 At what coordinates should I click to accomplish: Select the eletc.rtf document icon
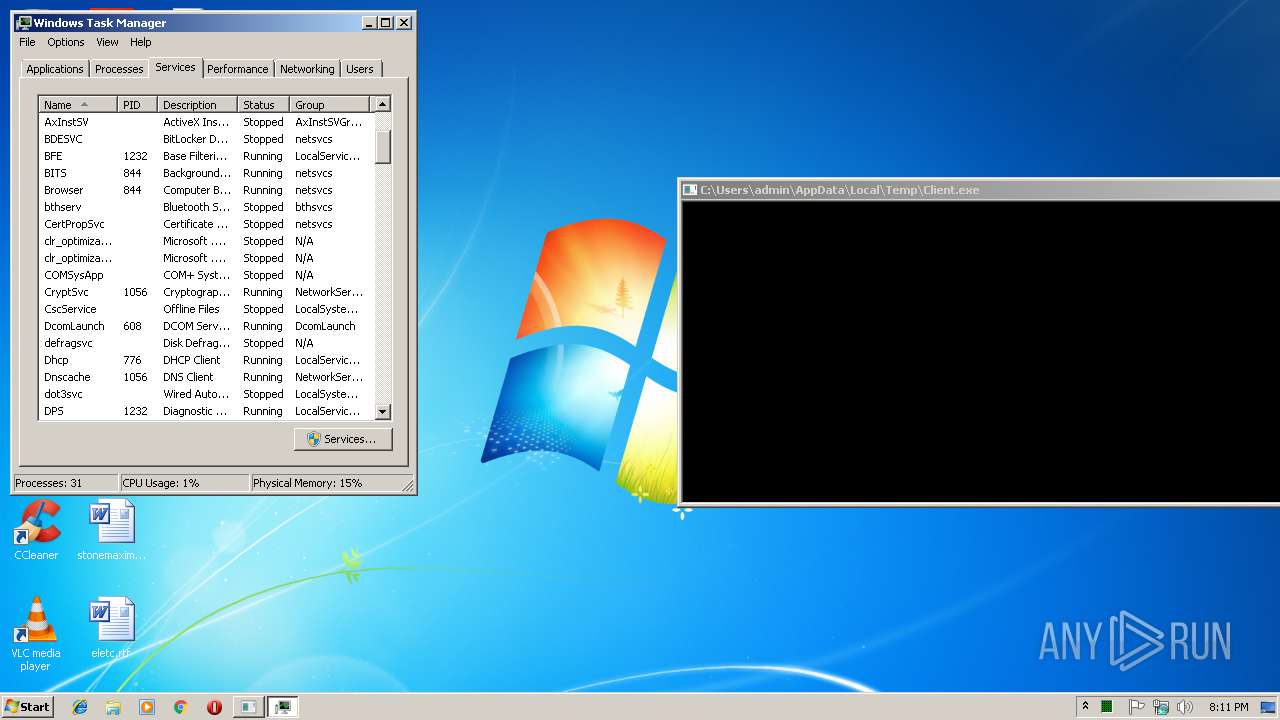pyautogui.click(x=111, y=628)
